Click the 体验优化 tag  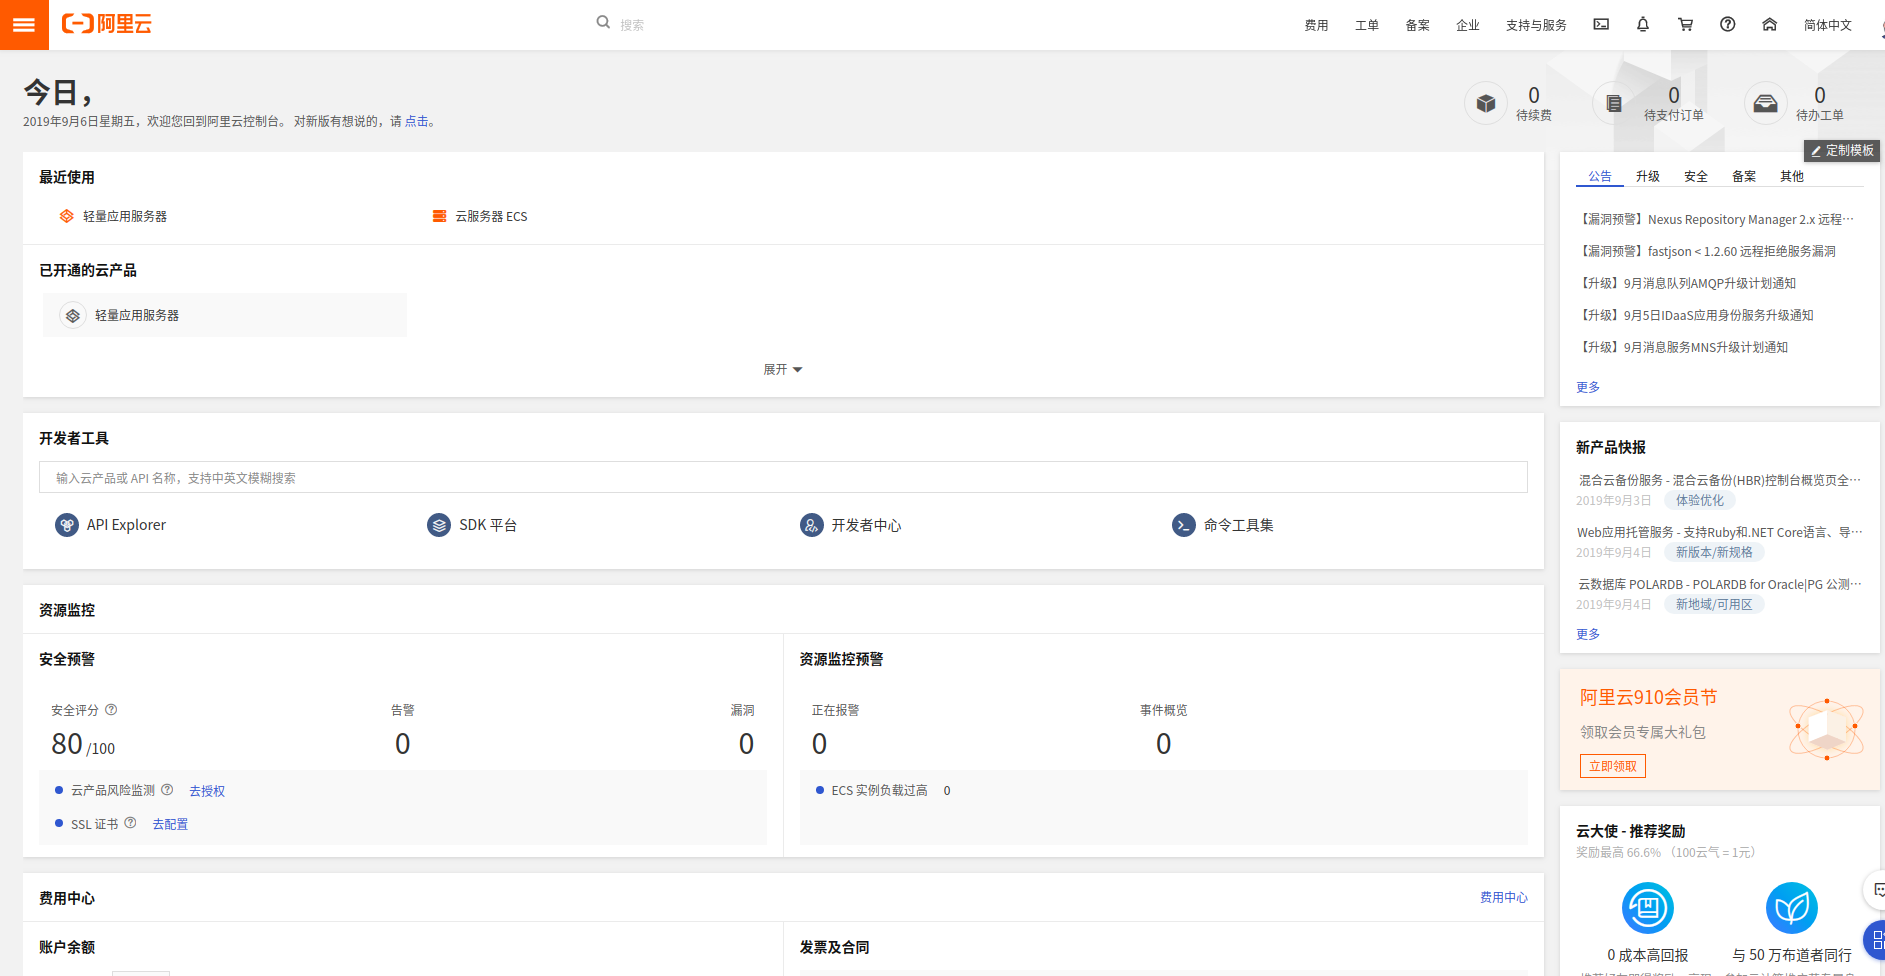pos(1700,500)
